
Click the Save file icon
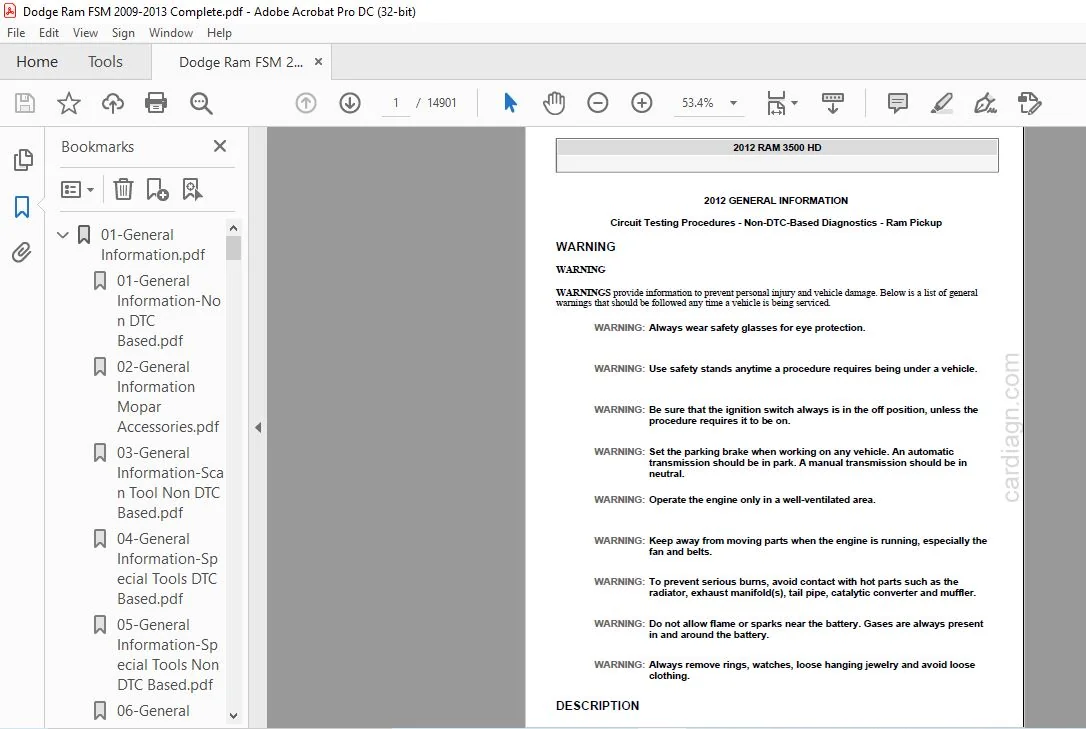click(25, 103)
